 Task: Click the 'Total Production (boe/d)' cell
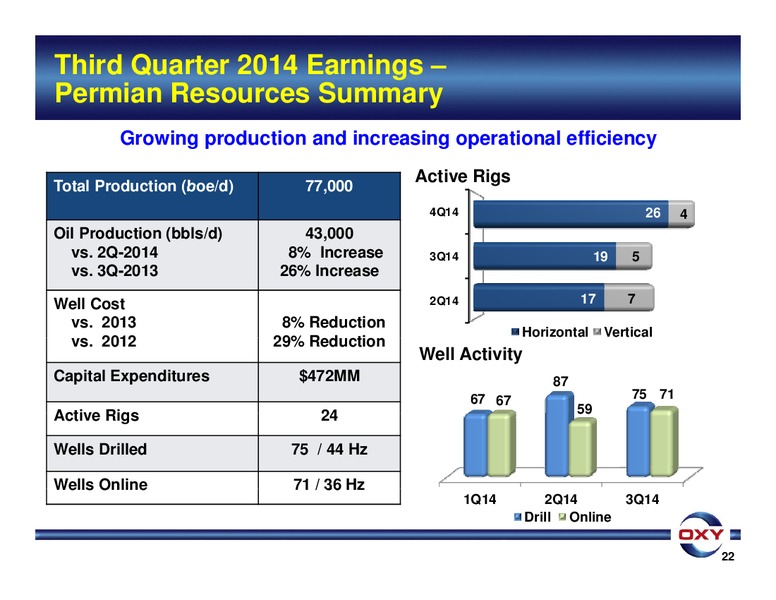[152, 196]
